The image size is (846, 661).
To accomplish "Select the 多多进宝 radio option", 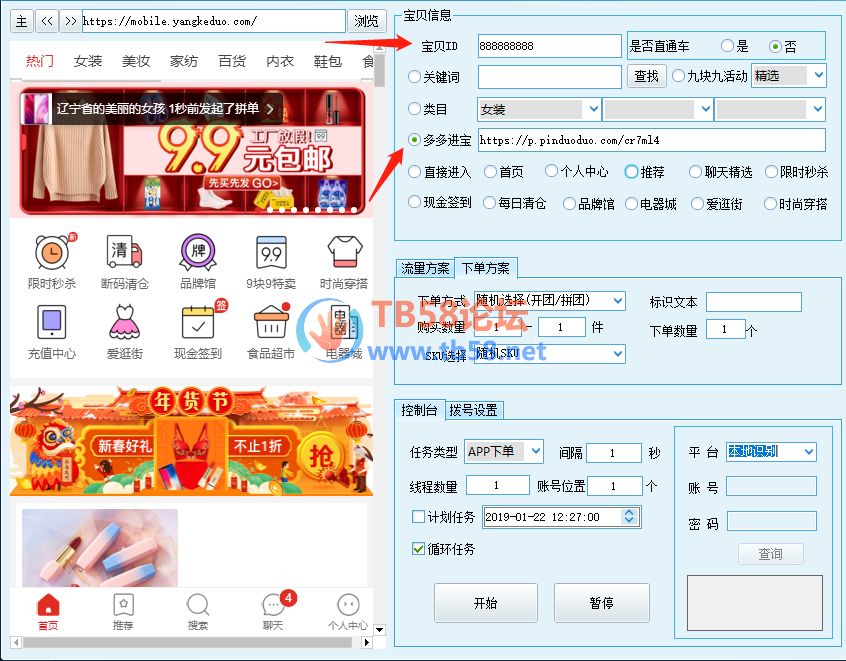I will pyautogui.click(x=414, y=140).
